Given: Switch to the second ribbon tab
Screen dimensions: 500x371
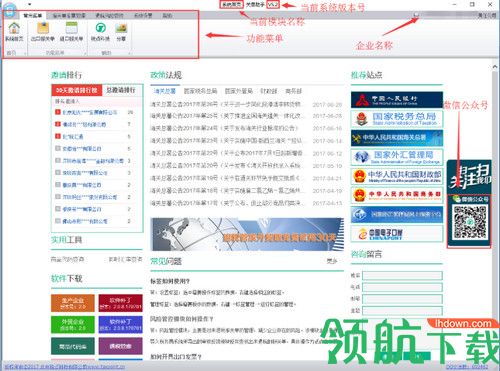Looking at the screenshot, I should click(69, 16).
